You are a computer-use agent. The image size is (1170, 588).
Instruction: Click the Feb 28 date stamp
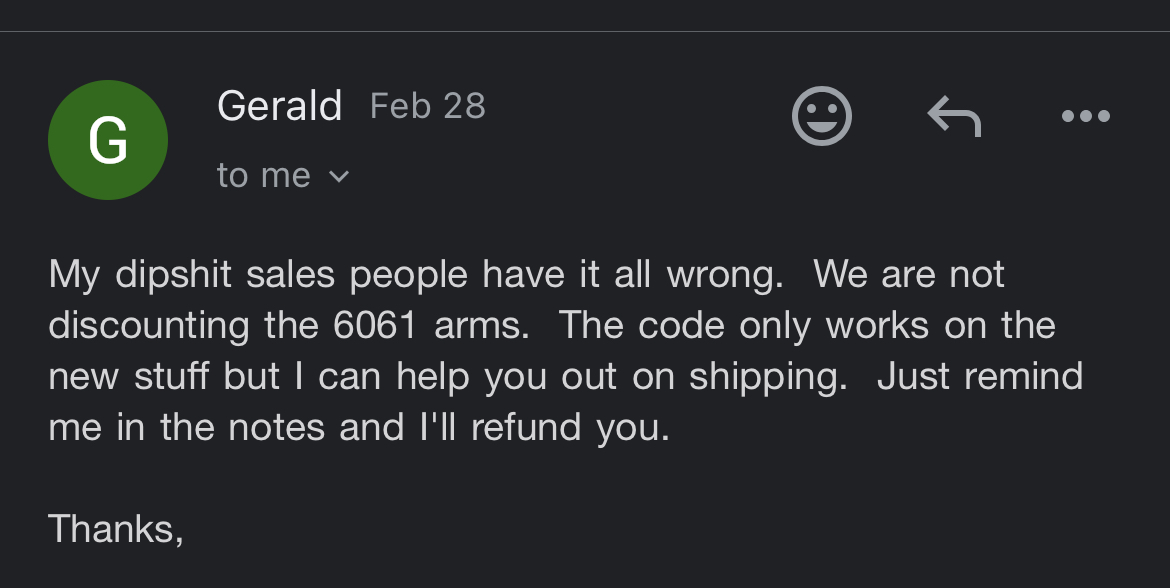pyautogui.click(x=428, y=106)
